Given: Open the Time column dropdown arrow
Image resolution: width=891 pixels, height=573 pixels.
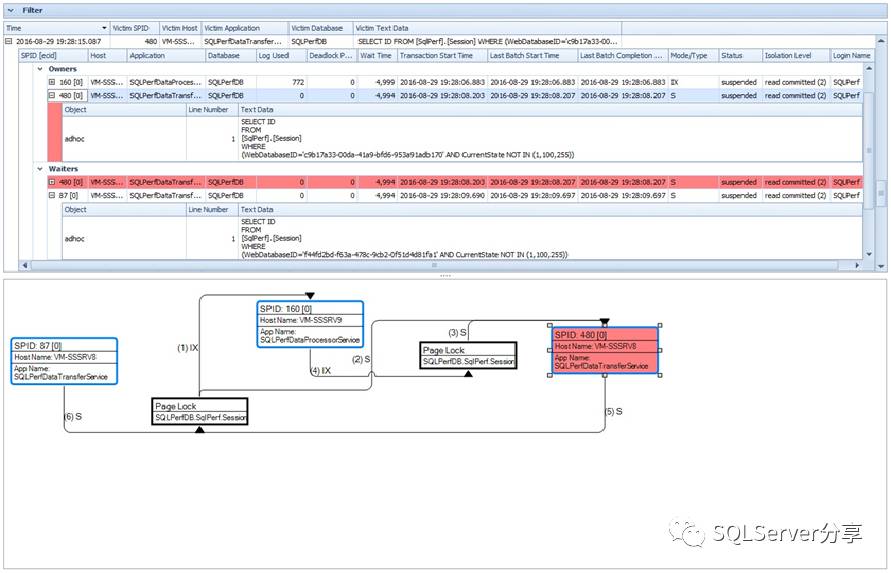Looking at the screenshot, I should (x=104, y=28).
